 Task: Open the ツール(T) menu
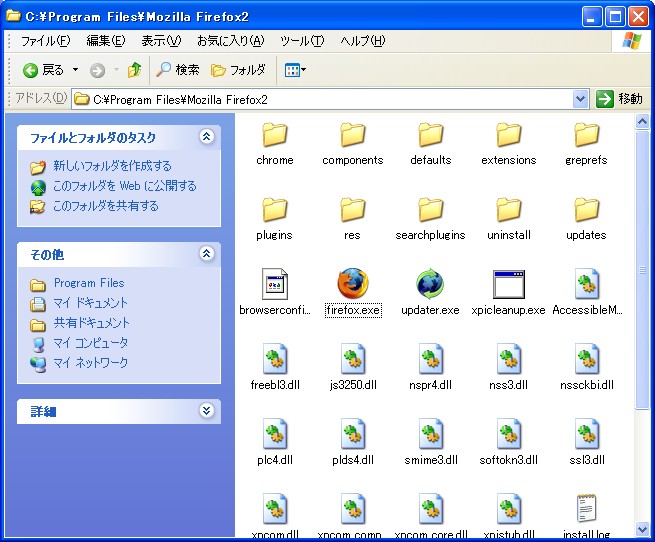click(302, 41)
